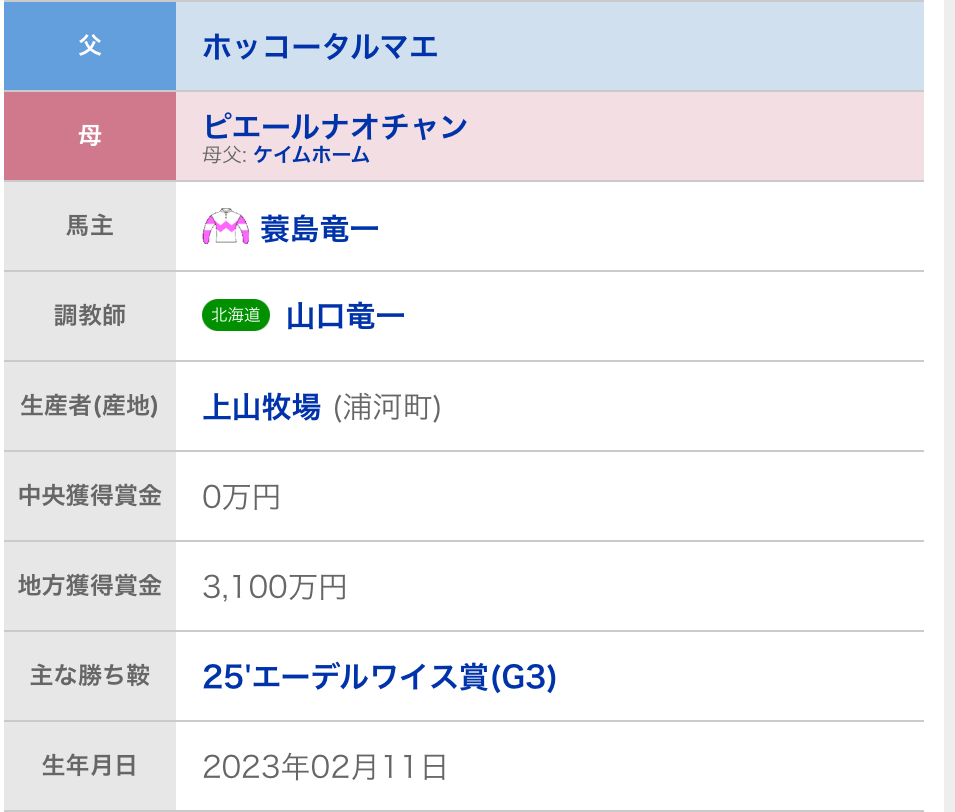Click the green 北海道 badge
The width and height of the screenshot is (955, 812).
pos(236,316)
